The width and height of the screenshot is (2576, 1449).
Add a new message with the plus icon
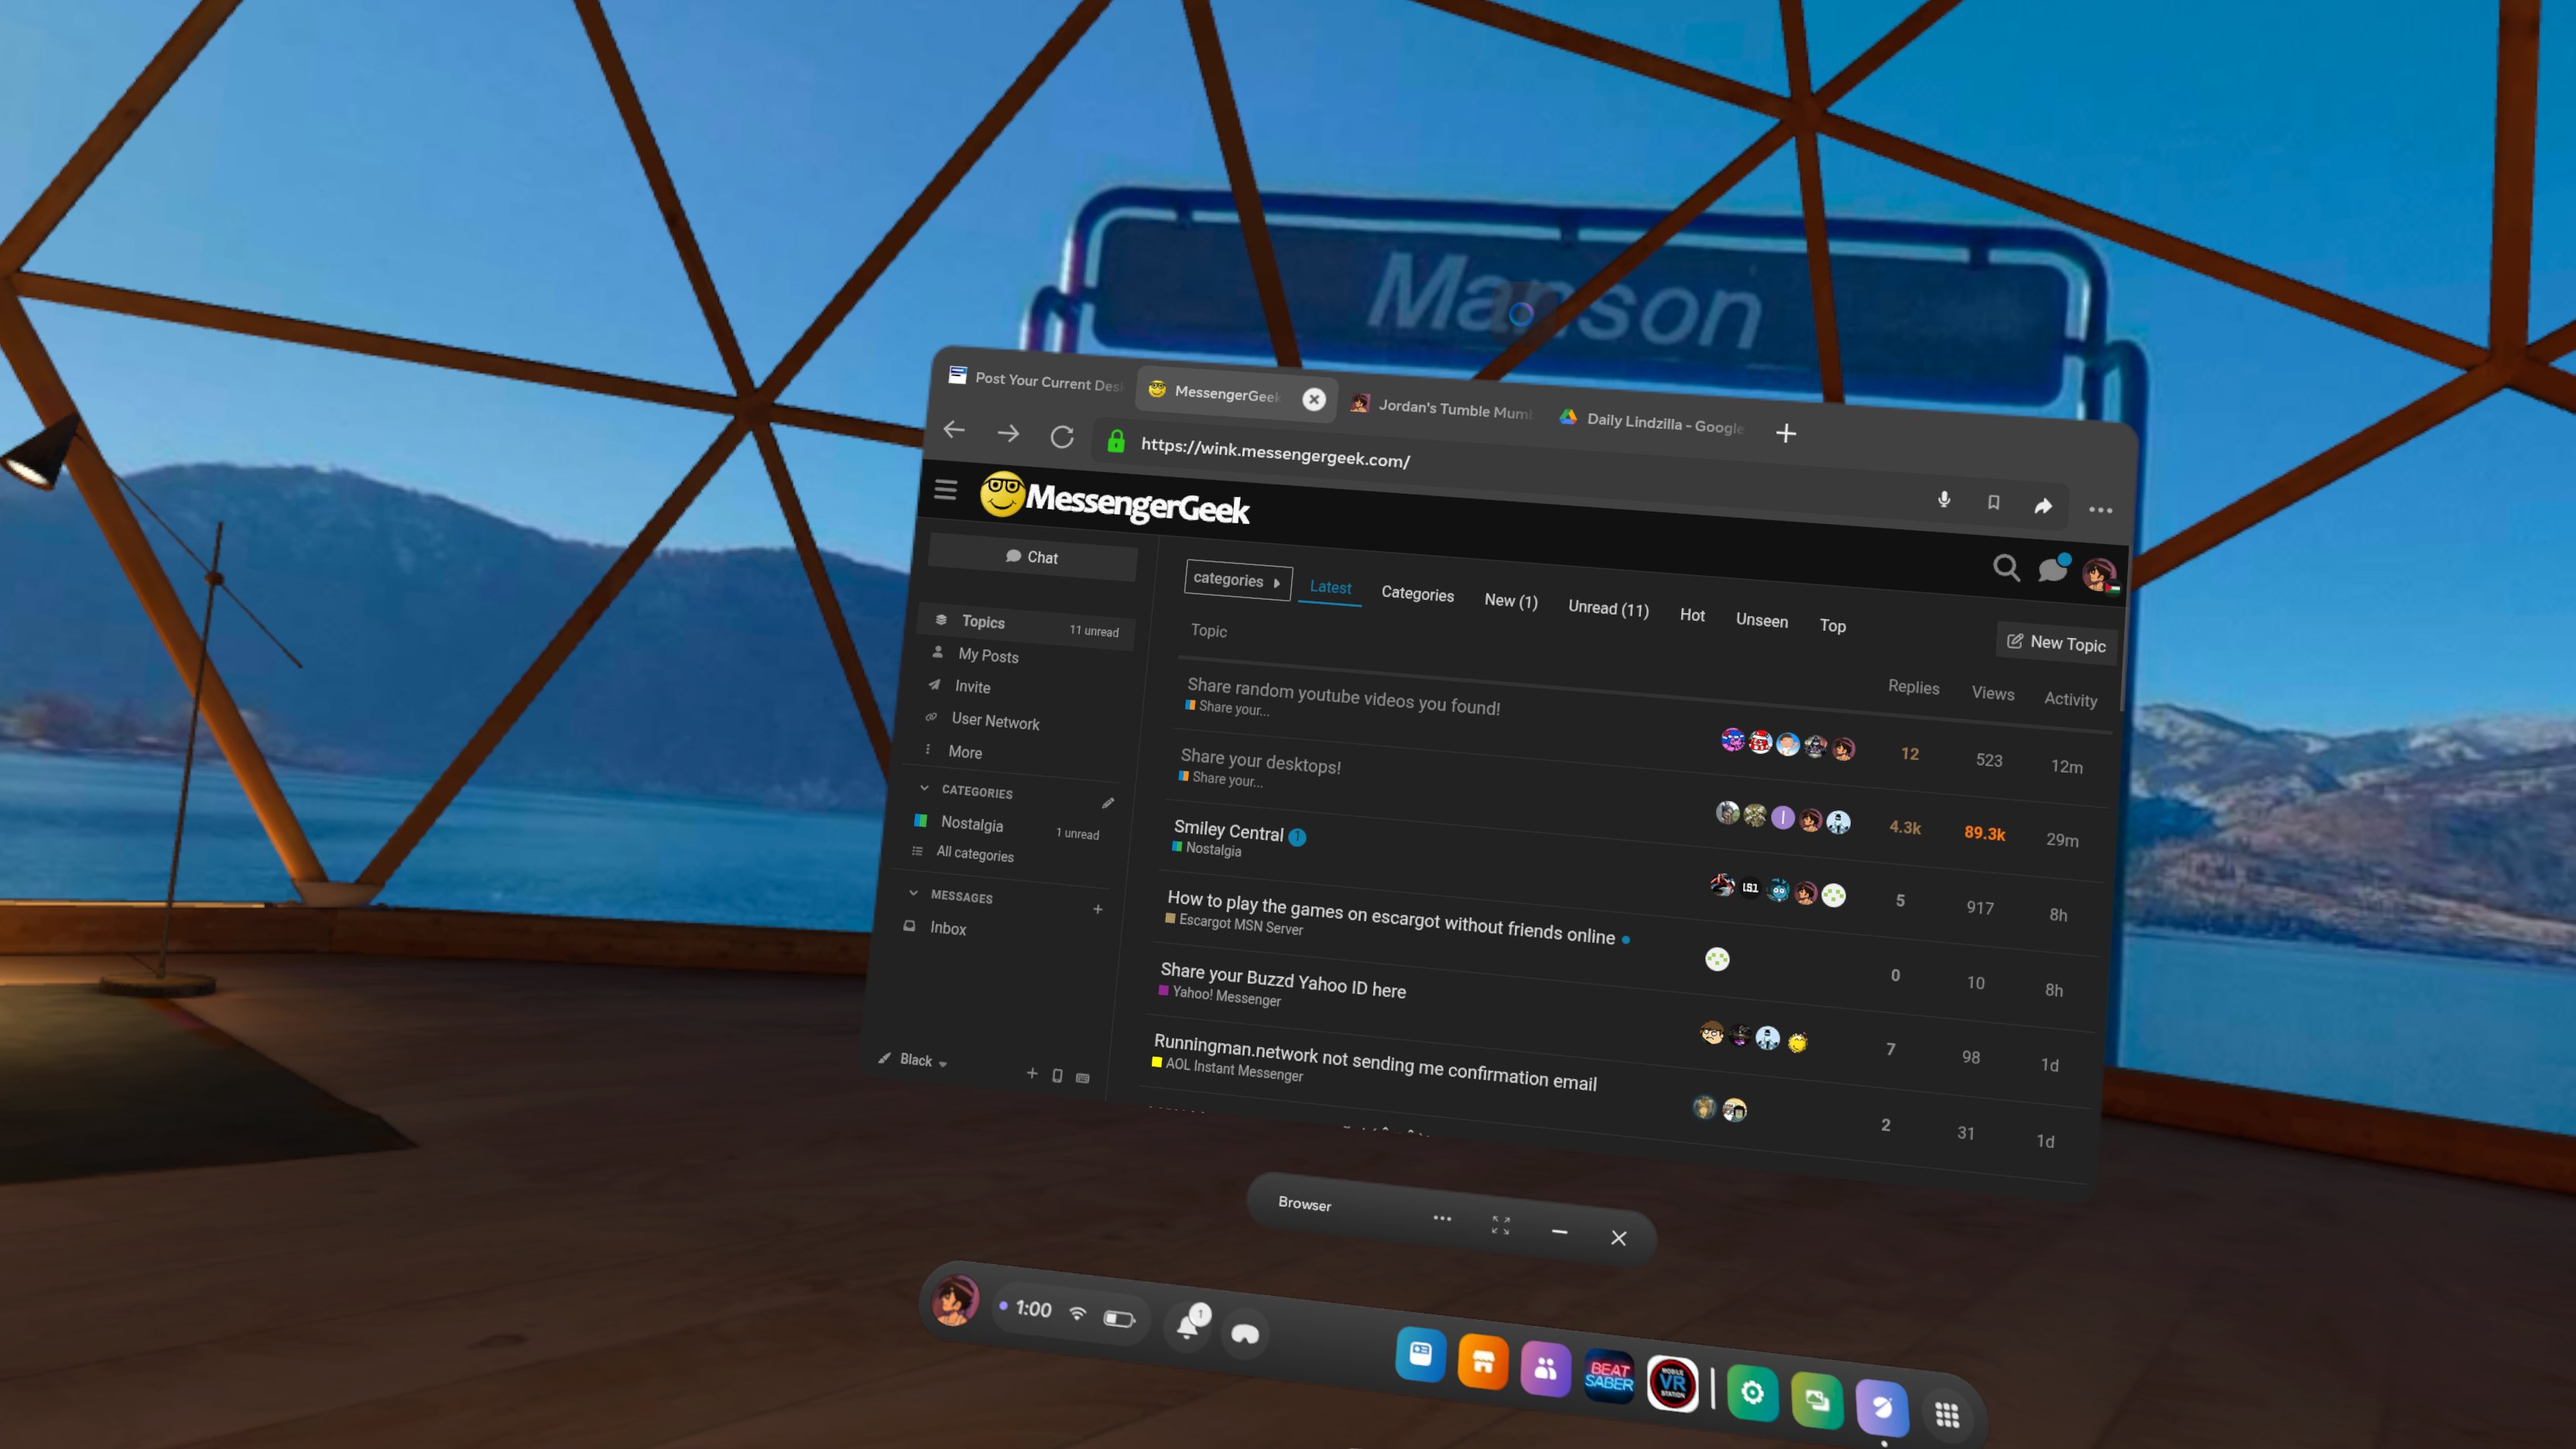point(1098,909)
